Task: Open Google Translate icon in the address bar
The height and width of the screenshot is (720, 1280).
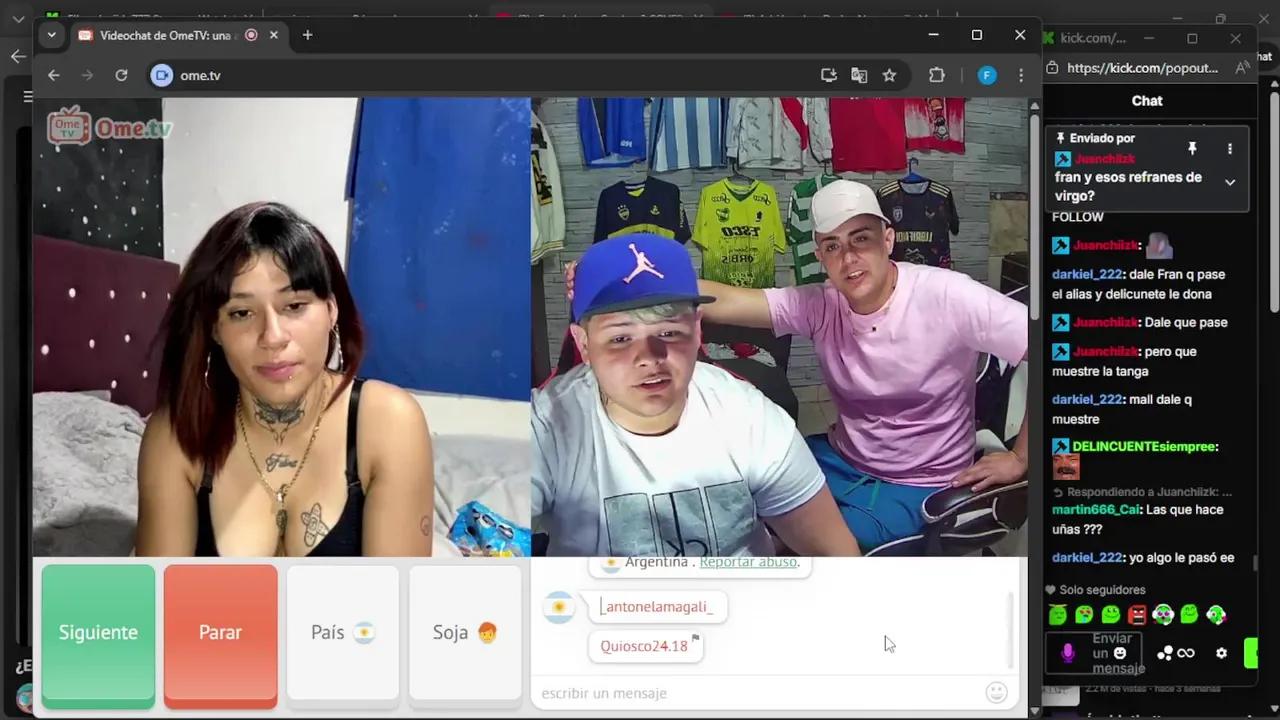Action: pyautogui.click(x=859, y=75)
